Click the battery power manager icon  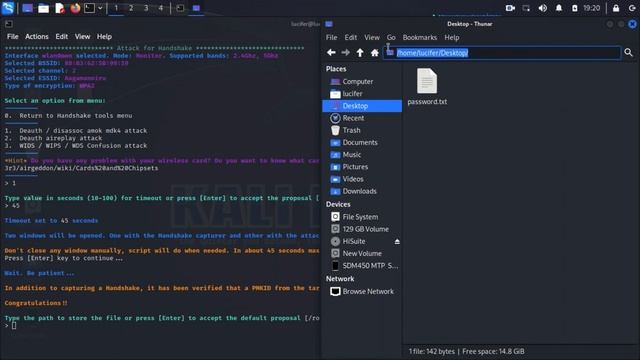click(x=574, y=8)
